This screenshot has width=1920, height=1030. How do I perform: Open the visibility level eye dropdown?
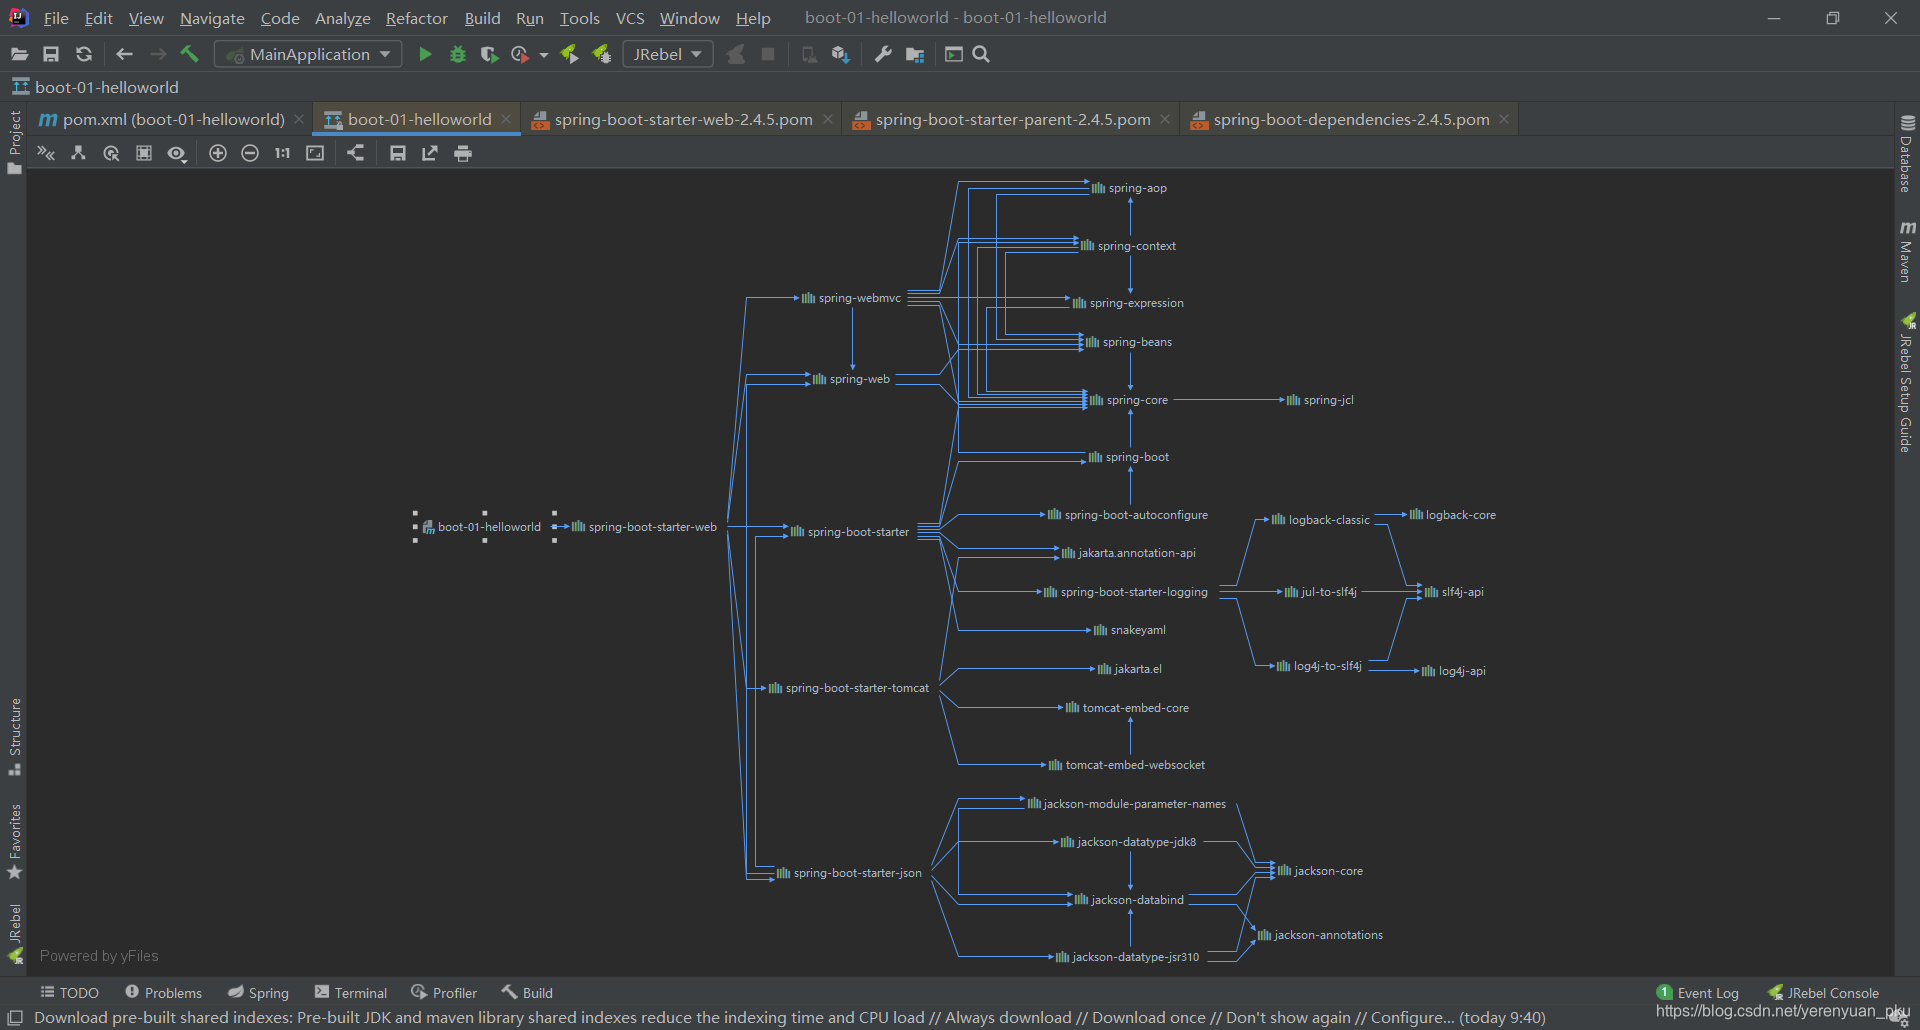coord(177,153)
